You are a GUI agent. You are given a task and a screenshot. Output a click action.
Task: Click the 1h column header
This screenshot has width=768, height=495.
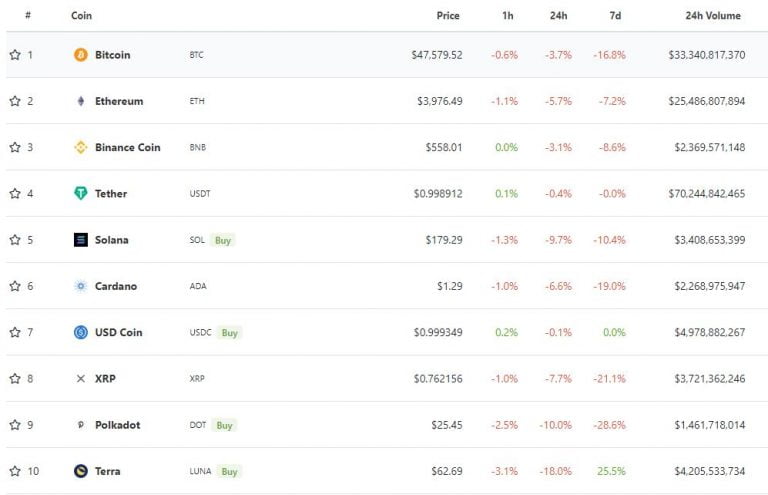[x=509, y=16]
